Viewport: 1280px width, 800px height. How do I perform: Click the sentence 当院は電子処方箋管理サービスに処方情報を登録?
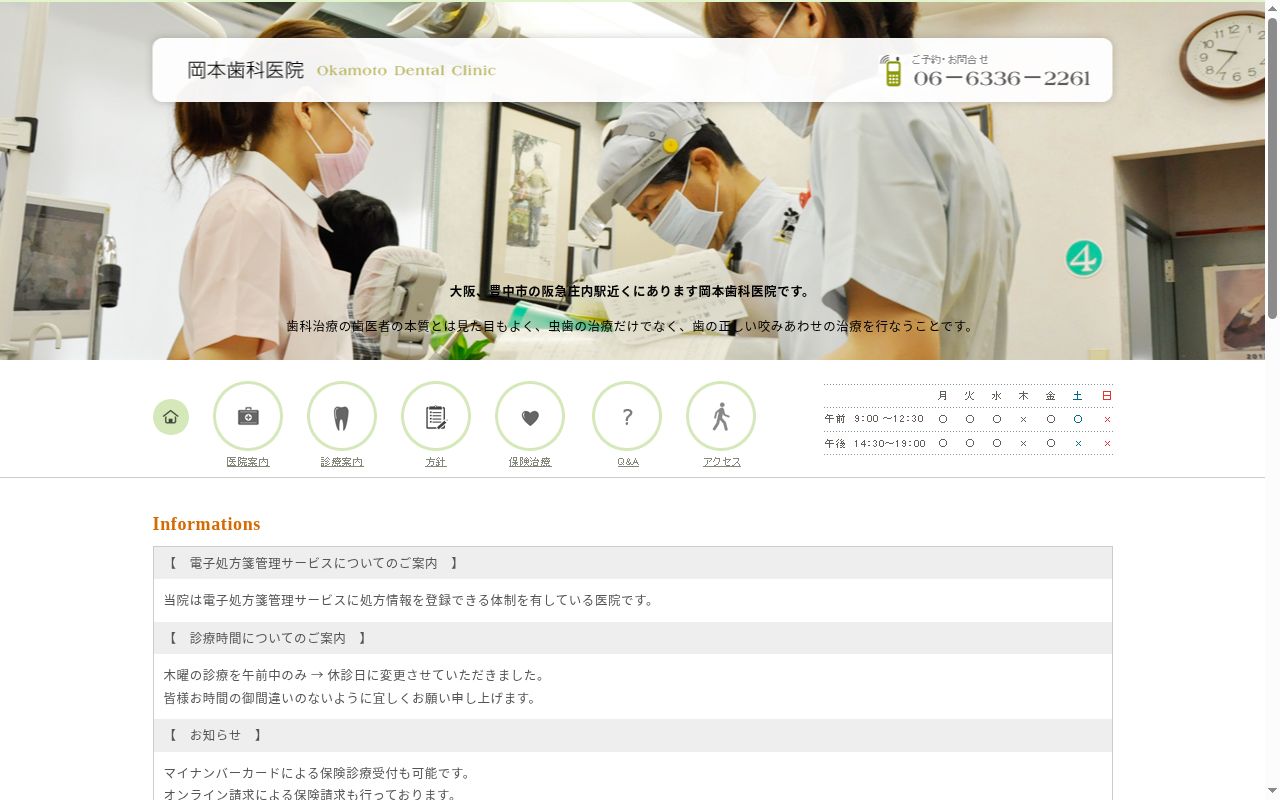click(x=409, y=600)
